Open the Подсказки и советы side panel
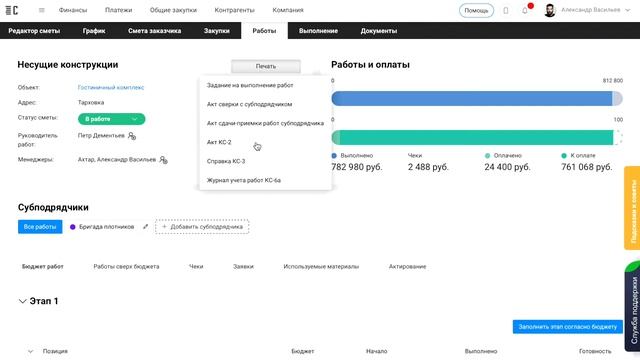 coord(632,208)
